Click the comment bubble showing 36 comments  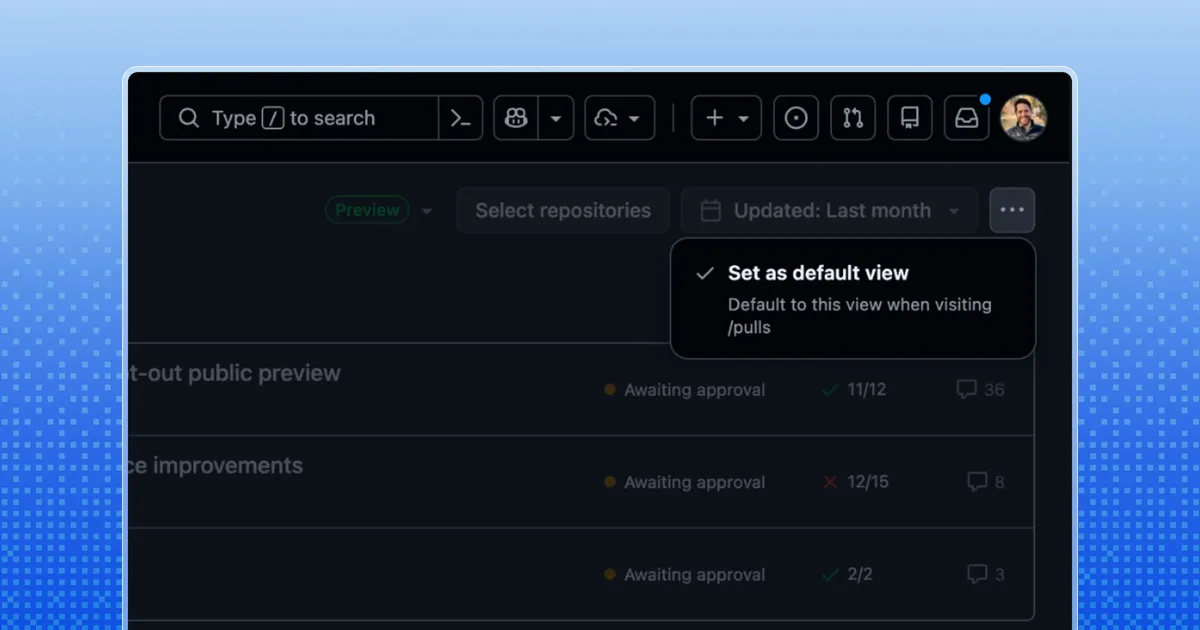pos(980,389)
